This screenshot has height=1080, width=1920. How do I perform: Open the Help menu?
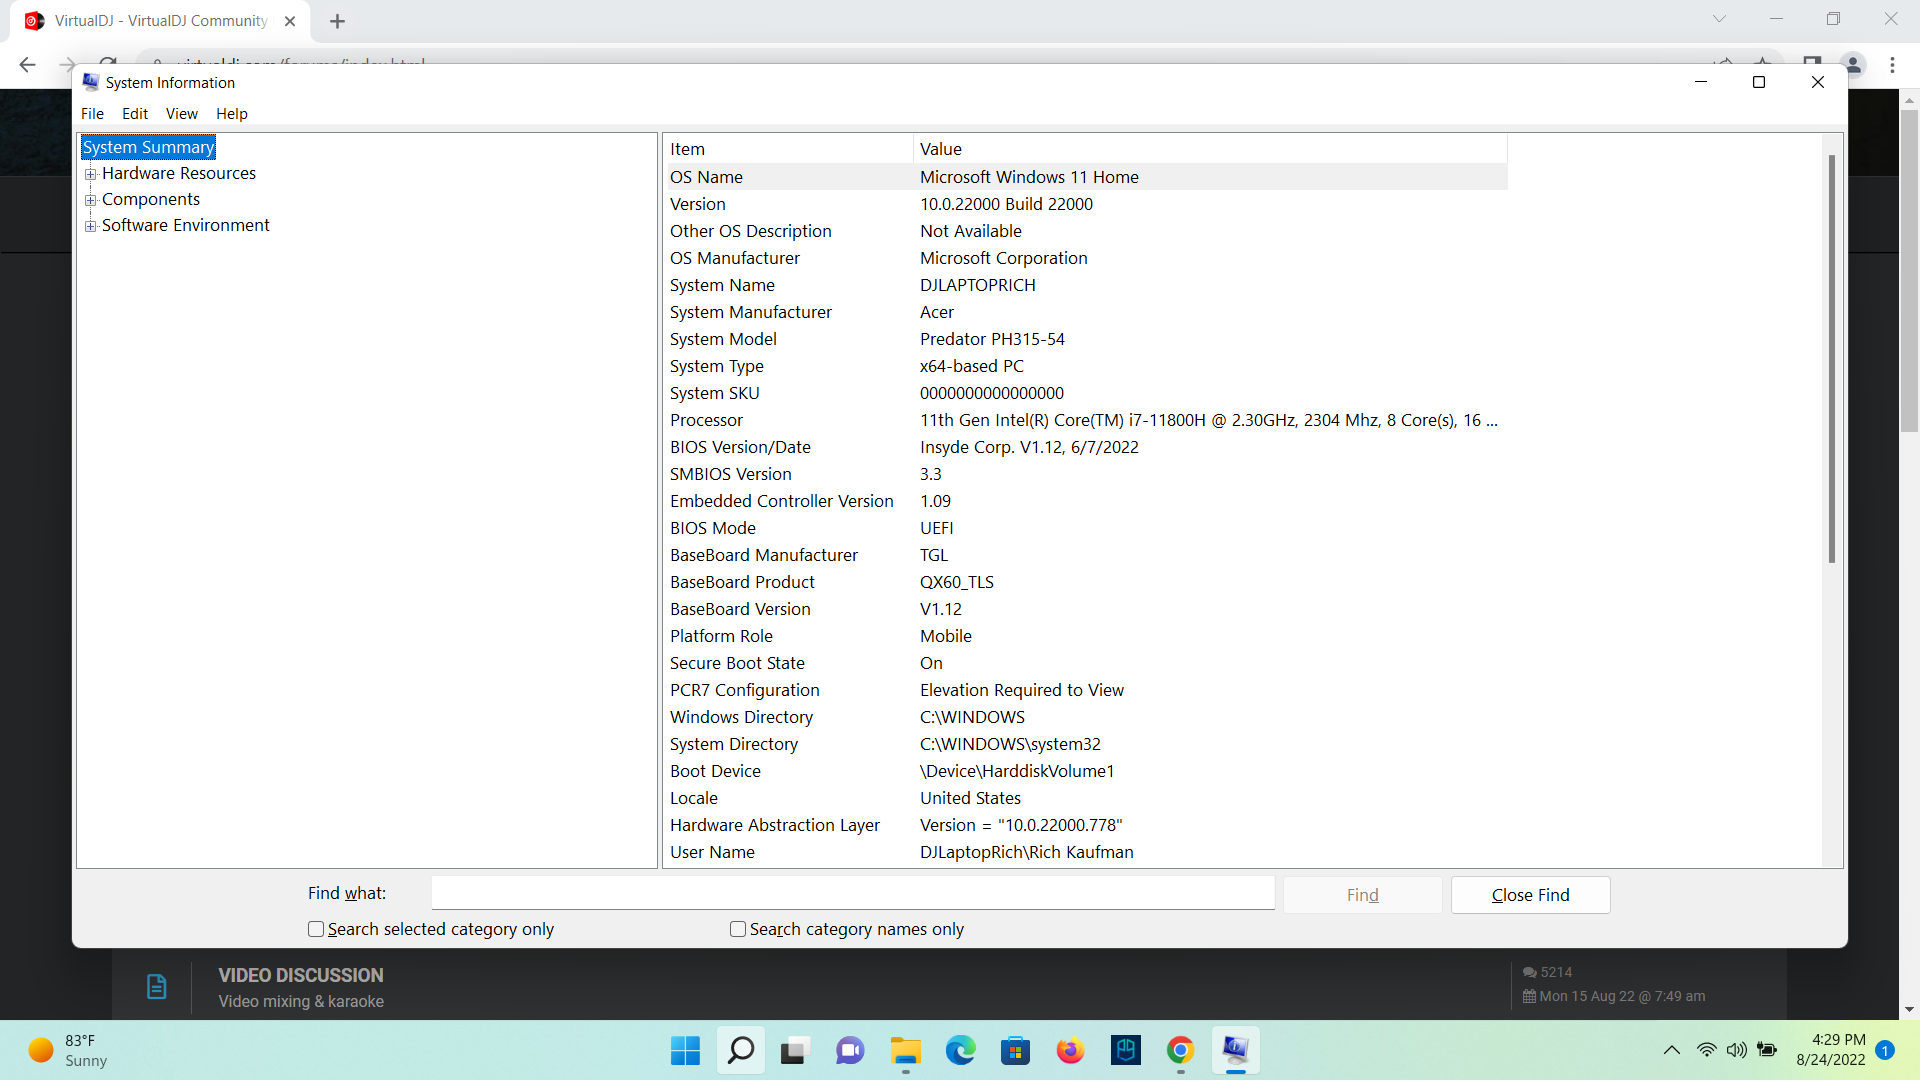(232, 114)
